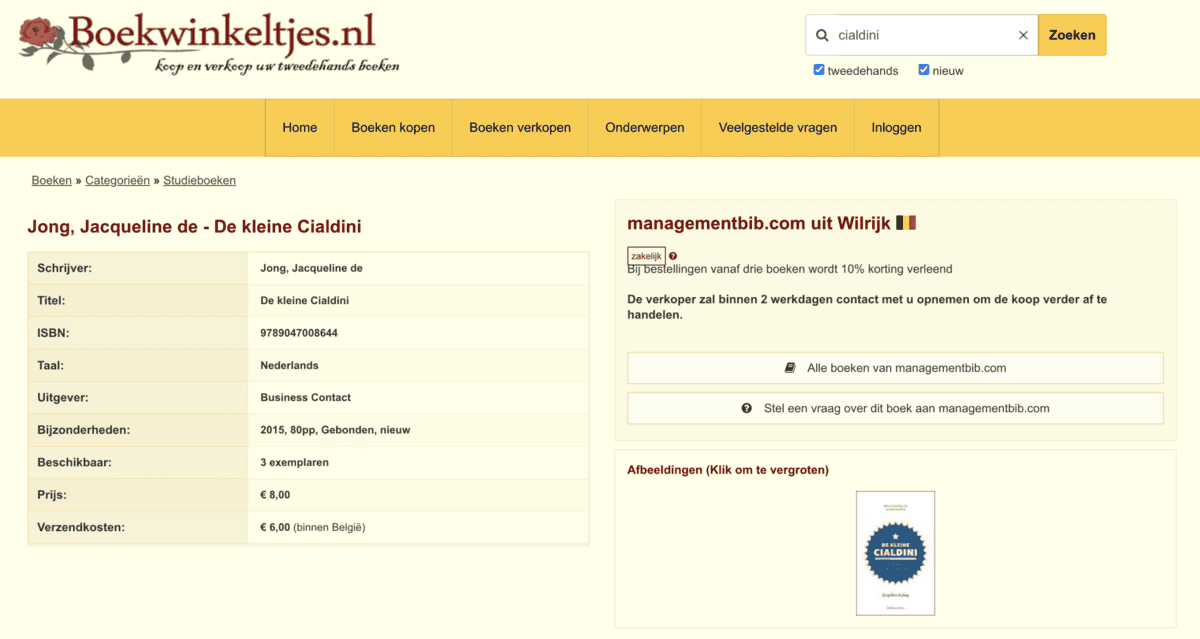Click the Belgian flag icon beside Wilrijk
This screenshot has height=639, width=1200.
coord(906,223)
